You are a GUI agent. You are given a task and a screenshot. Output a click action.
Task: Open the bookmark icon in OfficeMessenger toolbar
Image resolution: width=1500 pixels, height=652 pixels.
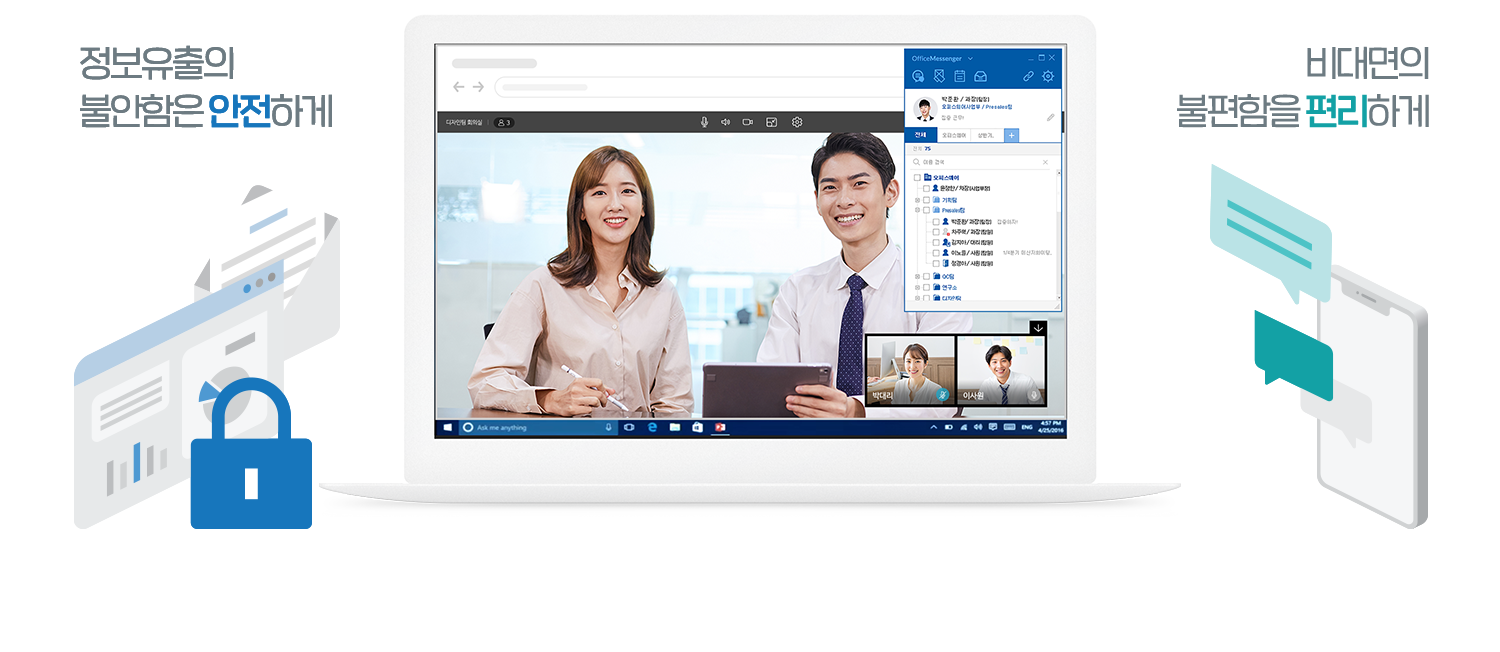click(939, 76)
